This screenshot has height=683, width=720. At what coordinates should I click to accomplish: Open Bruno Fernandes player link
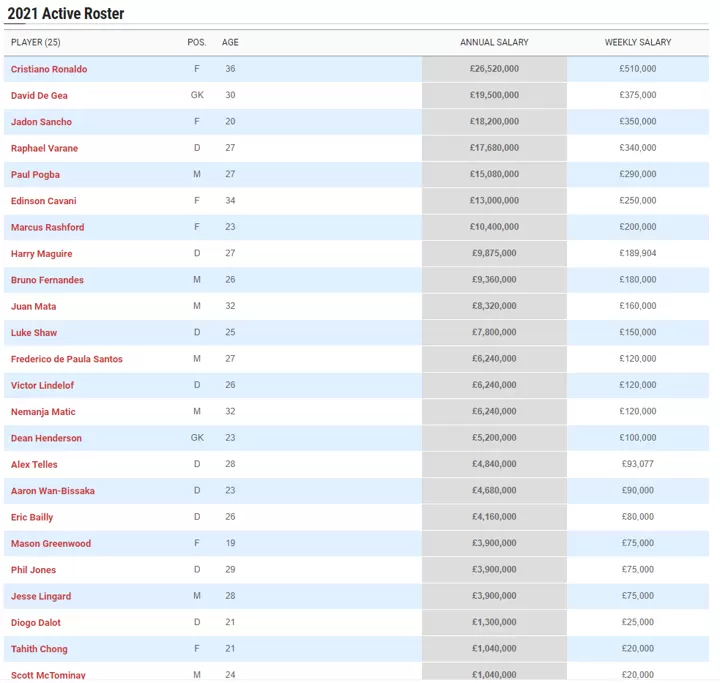pyautogui.click(x=47, y=280)
